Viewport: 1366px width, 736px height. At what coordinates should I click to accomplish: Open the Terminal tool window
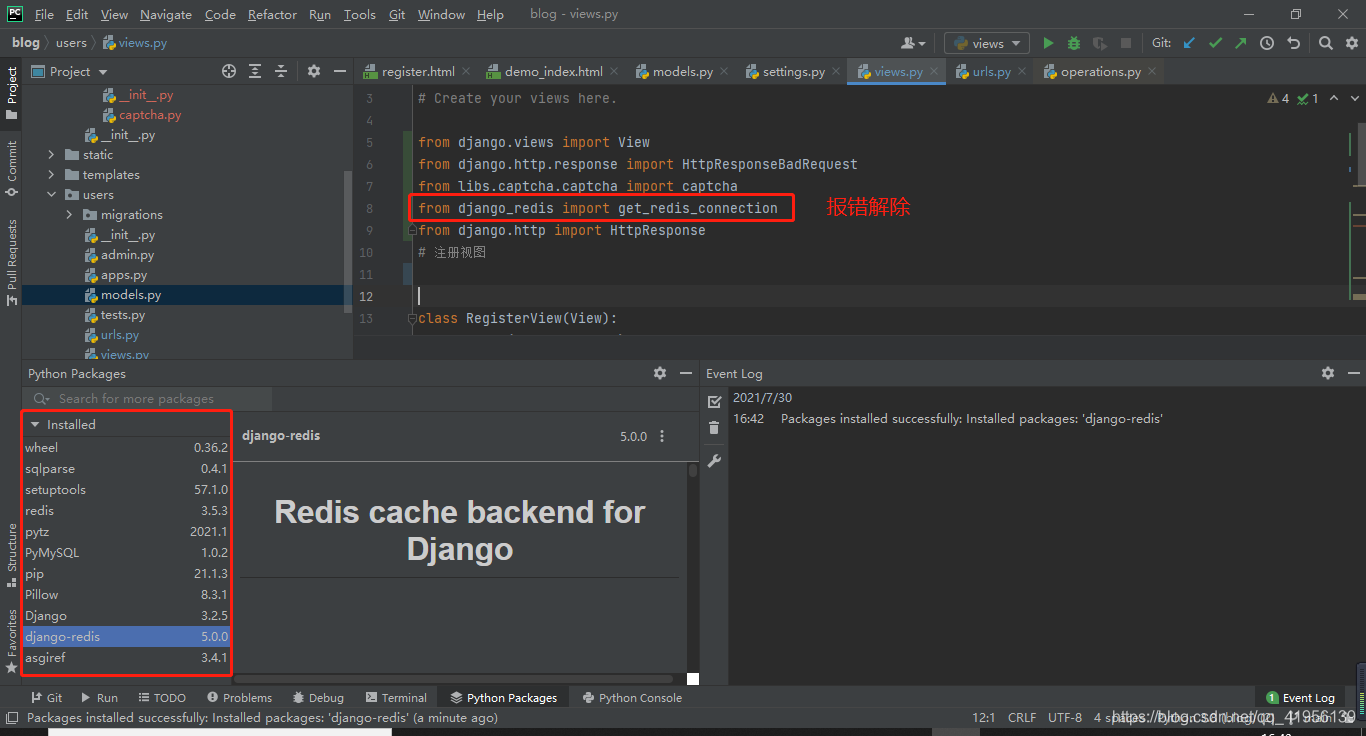coord(395,698)
